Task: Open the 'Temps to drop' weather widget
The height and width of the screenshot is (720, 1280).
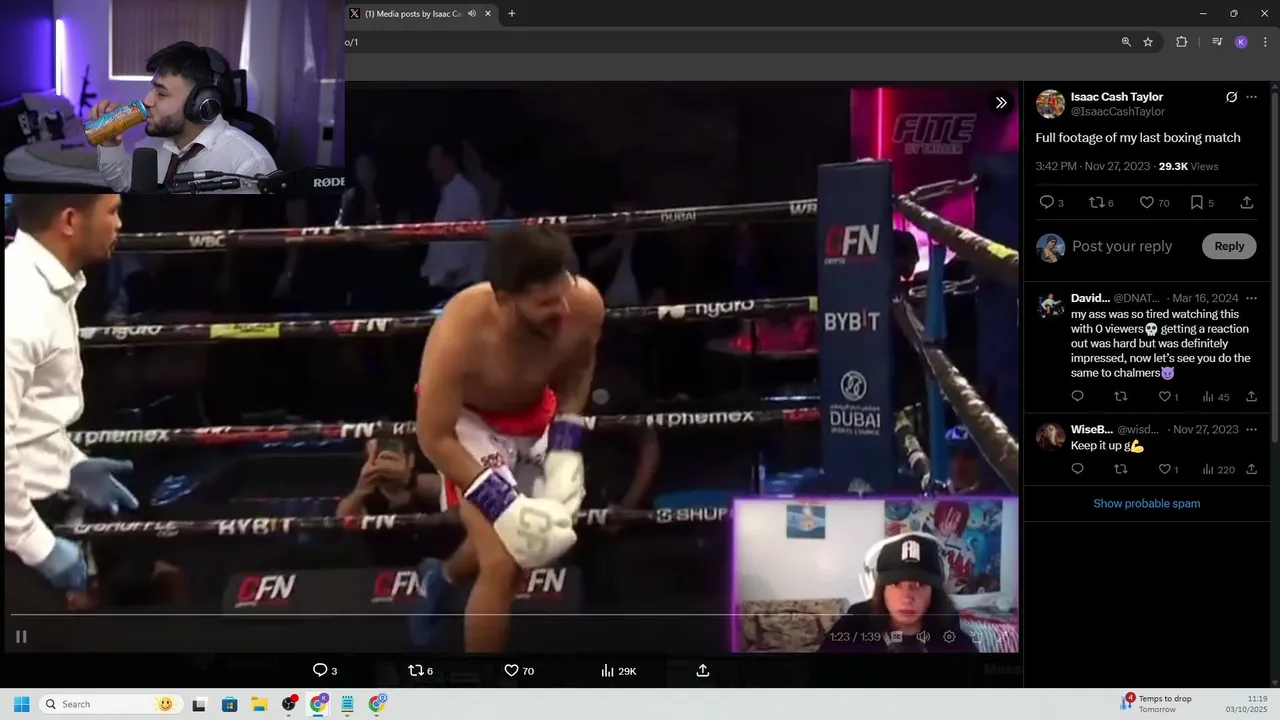Action: (1158, 704)
